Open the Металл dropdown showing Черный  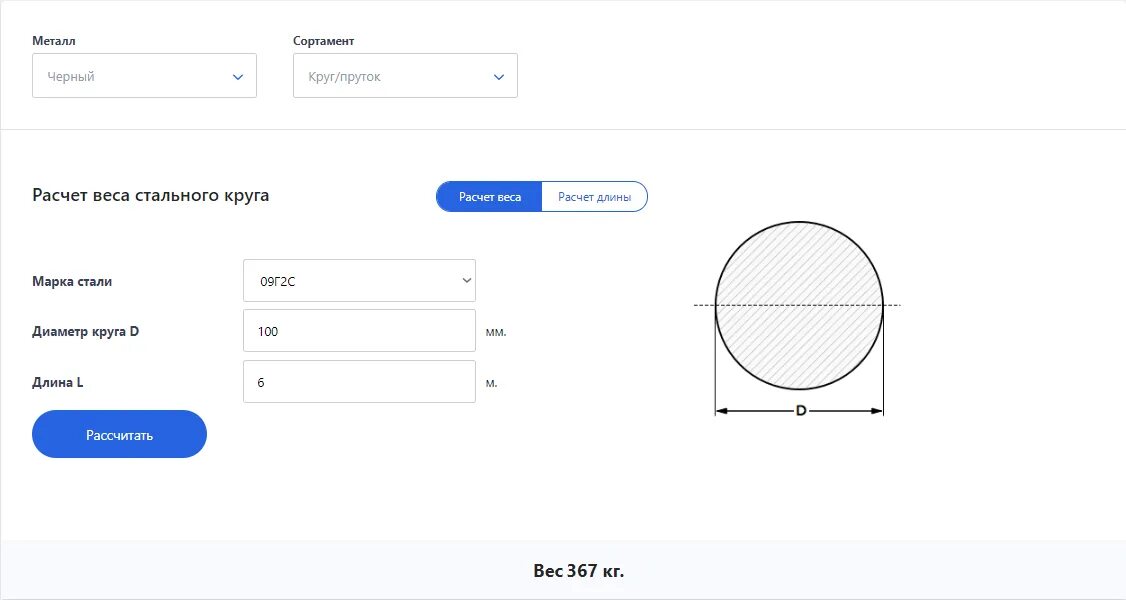[x=144, y=76]
